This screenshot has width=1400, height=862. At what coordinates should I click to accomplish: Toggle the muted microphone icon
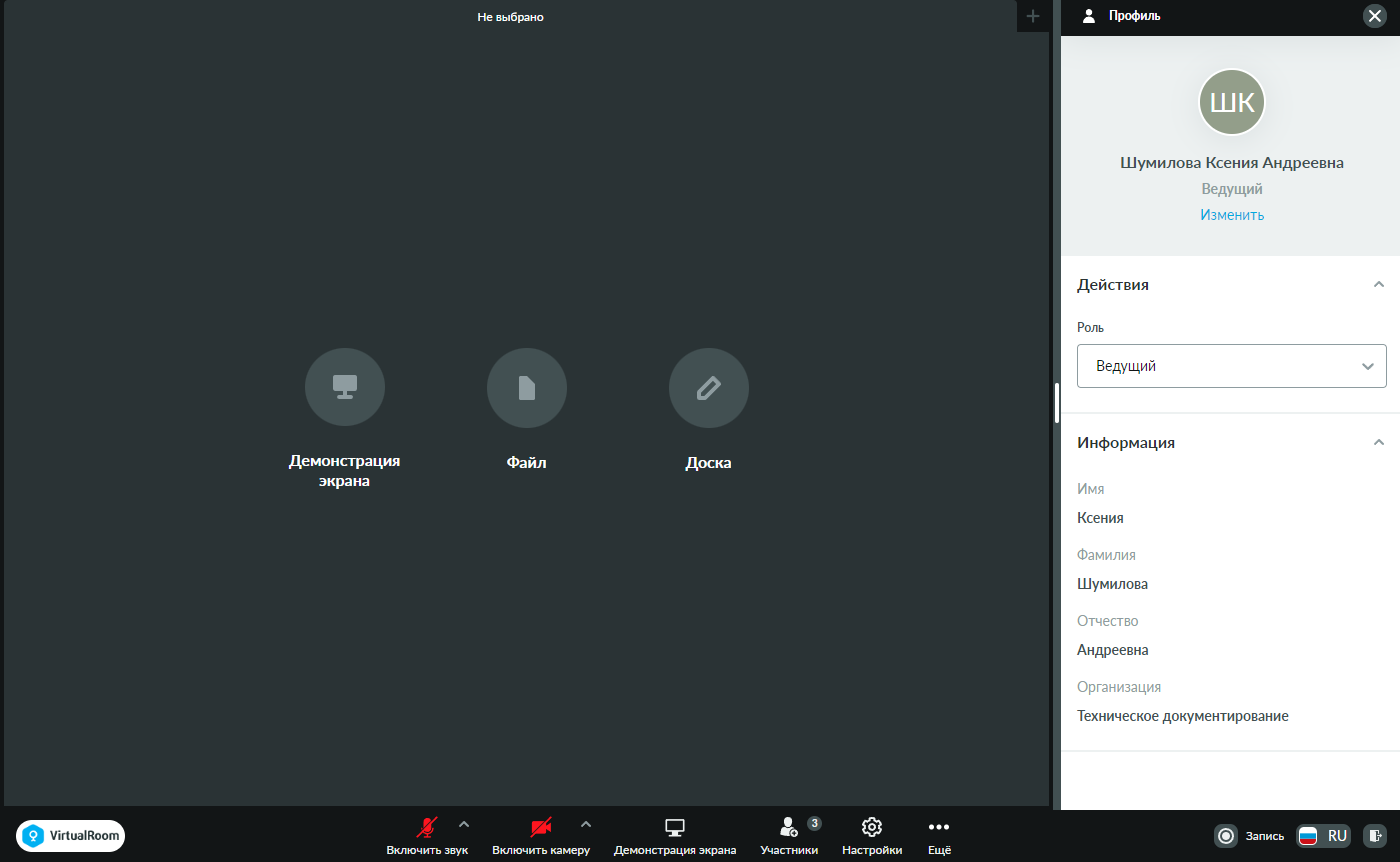[427, 827]
